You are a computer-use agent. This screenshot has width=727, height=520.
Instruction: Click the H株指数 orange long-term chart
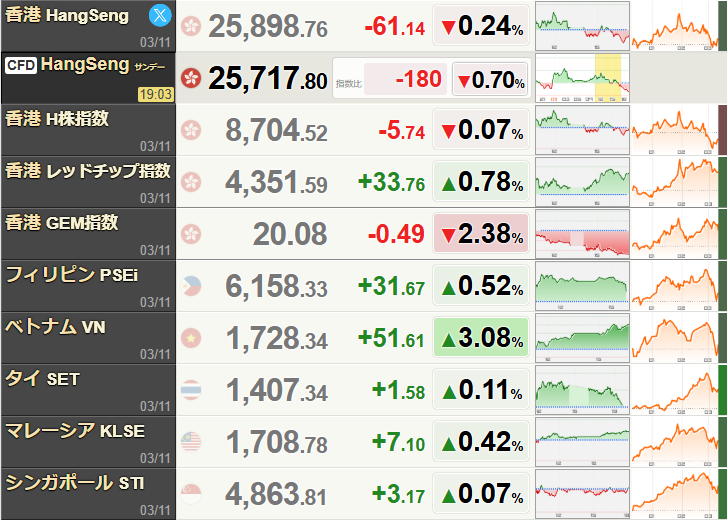pos(674,130)
